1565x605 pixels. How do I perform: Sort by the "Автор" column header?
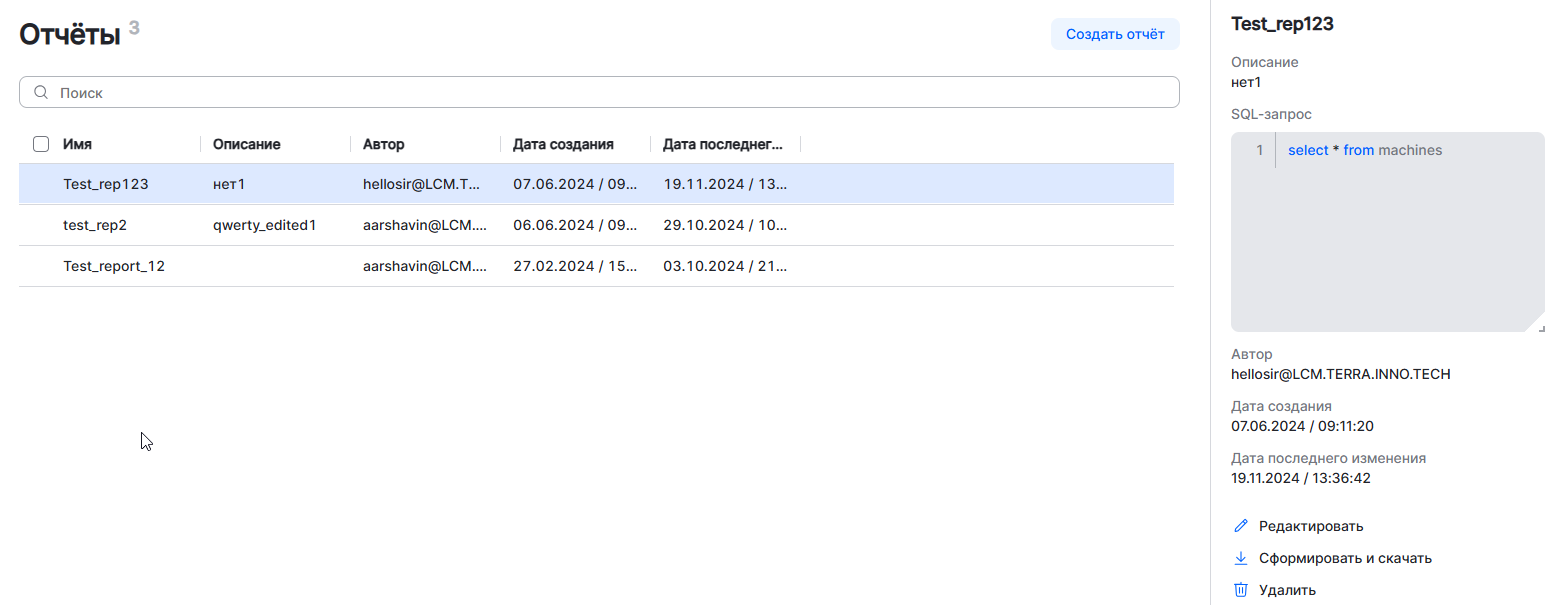(x=384, y=144)
